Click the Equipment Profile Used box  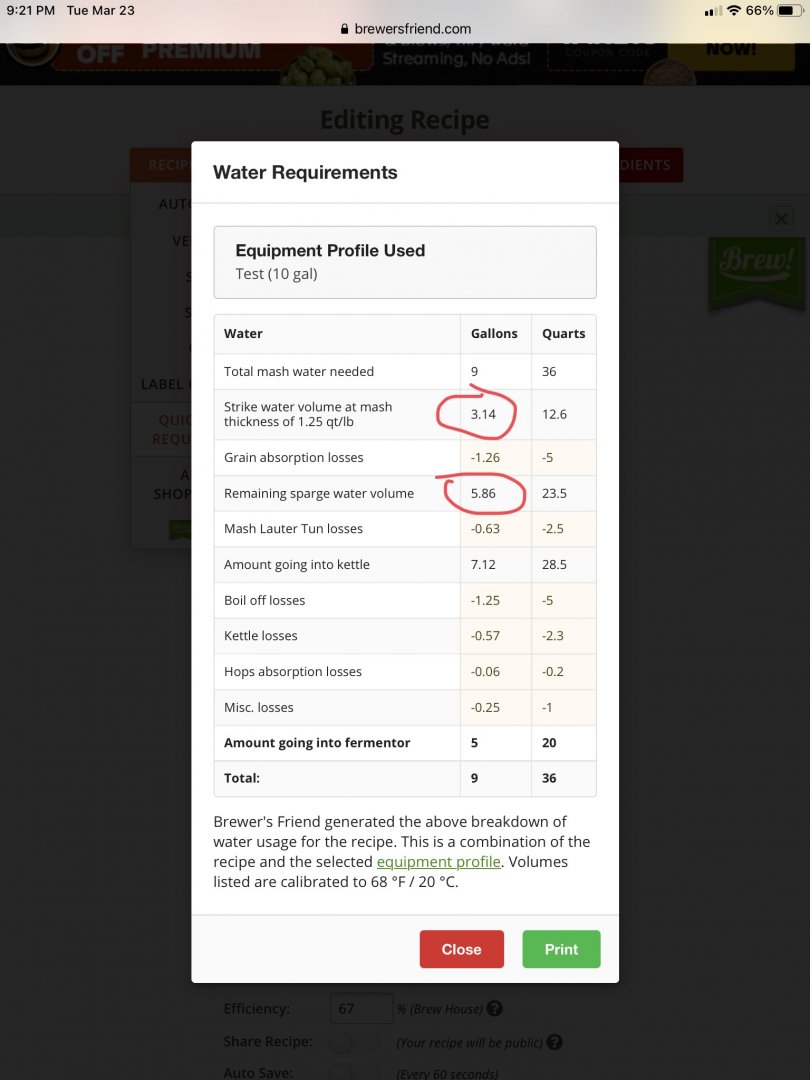tap(405, 262)
